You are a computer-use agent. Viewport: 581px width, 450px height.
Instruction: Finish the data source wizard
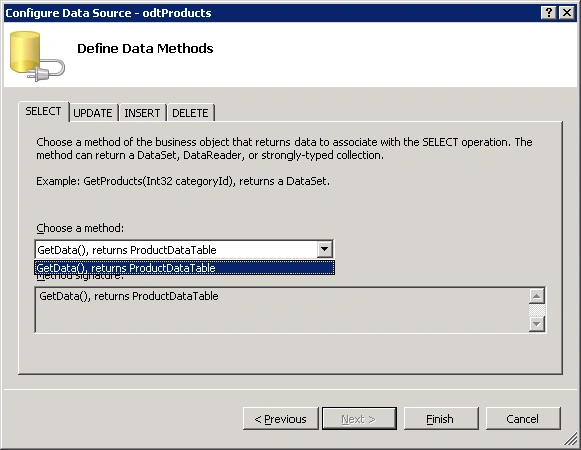tap(441, 419)
